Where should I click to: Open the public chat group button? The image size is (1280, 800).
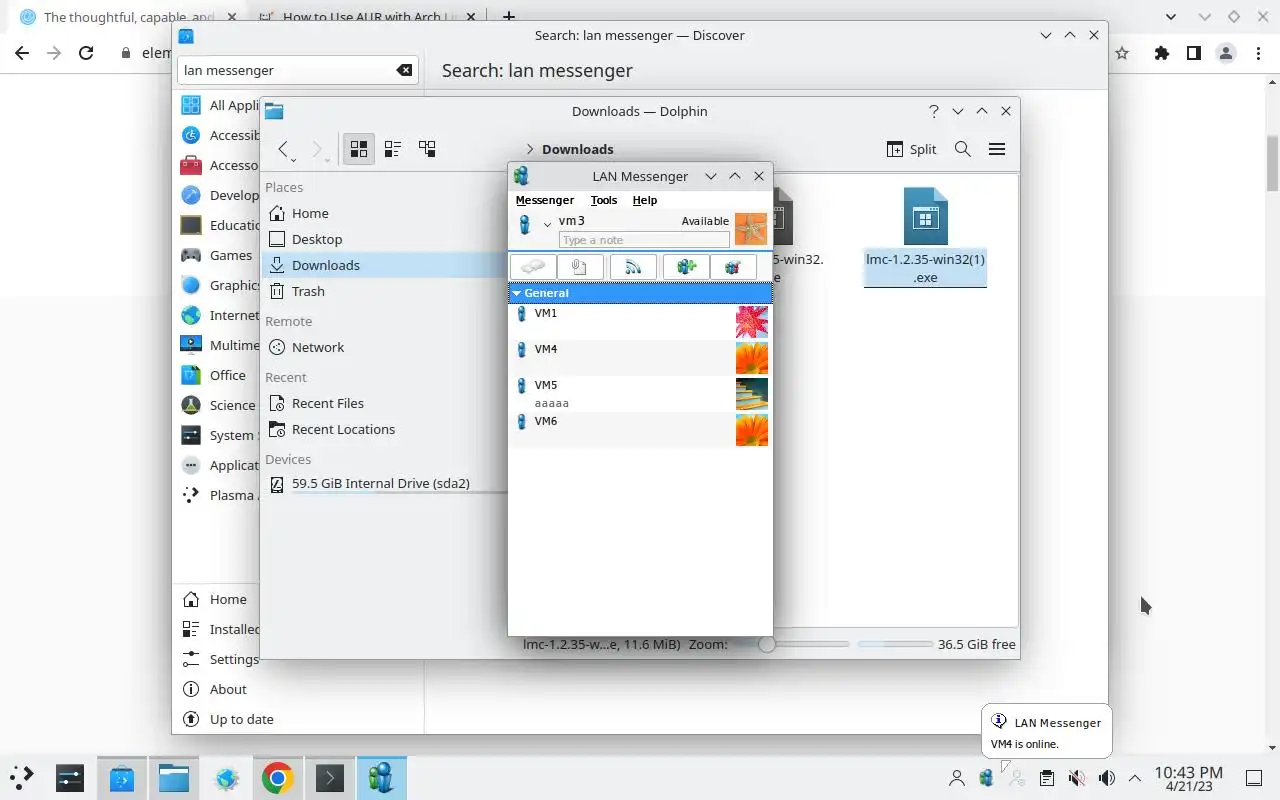point(733,267)
